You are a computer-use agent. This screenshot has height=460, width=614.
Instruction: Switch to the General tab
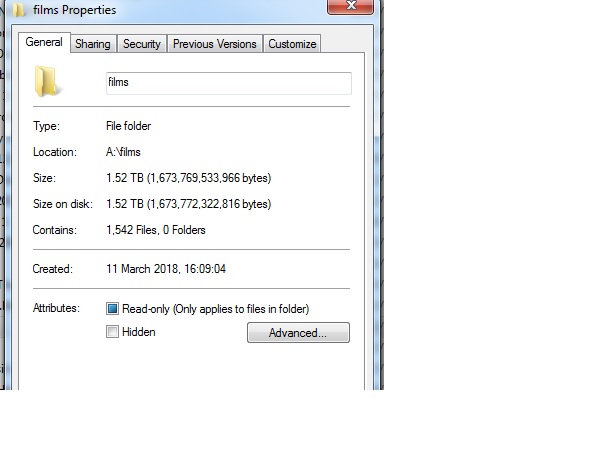pos(44,42)
